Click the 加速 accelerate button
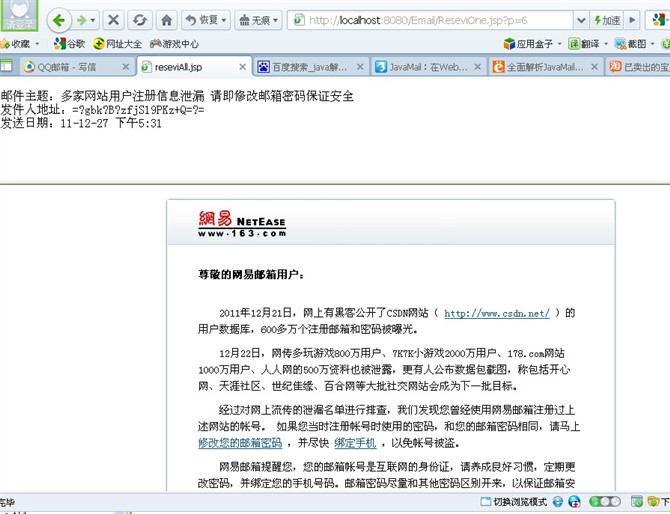This screenshot has width=670, height=514. (607, 20)
